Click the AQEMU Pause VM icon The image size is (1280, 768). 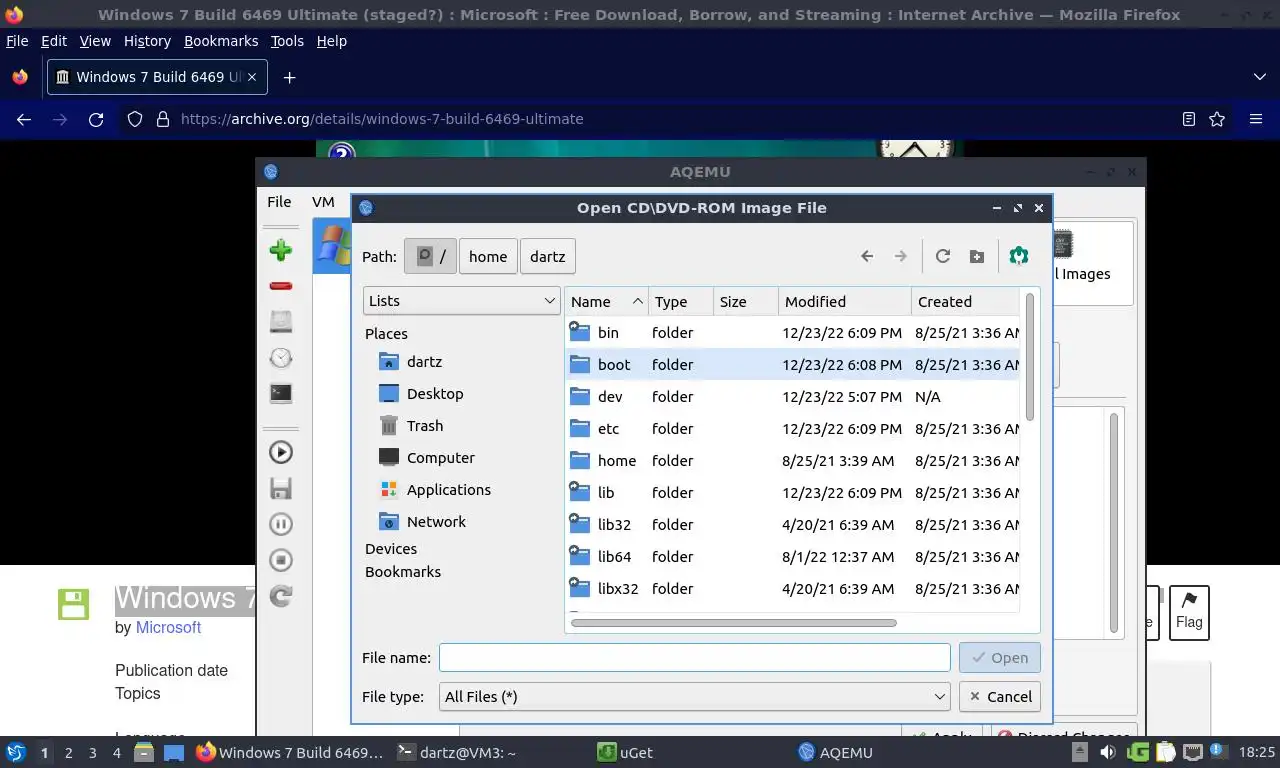281,524
